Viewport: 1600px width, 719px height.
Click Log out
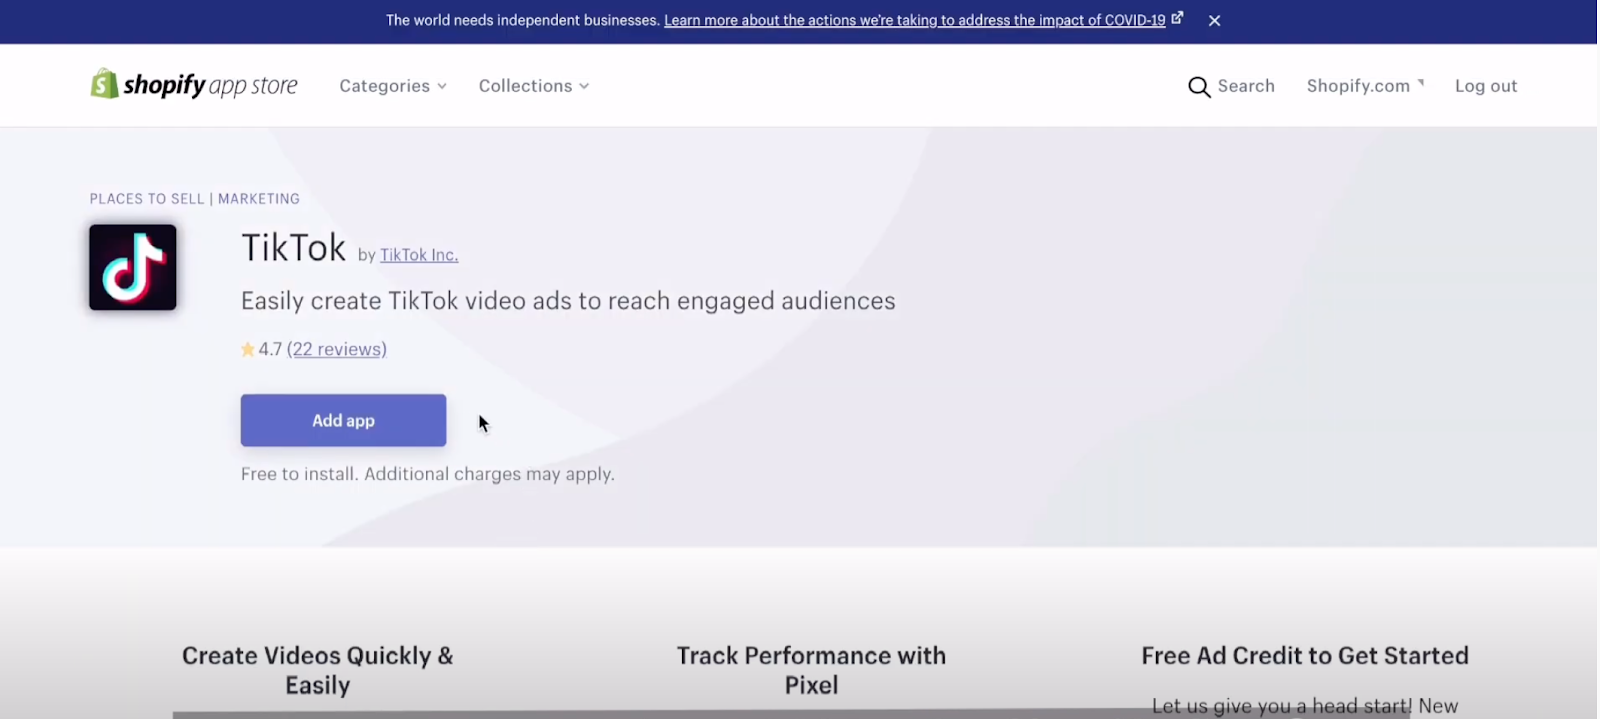(x=1486, y=86)
